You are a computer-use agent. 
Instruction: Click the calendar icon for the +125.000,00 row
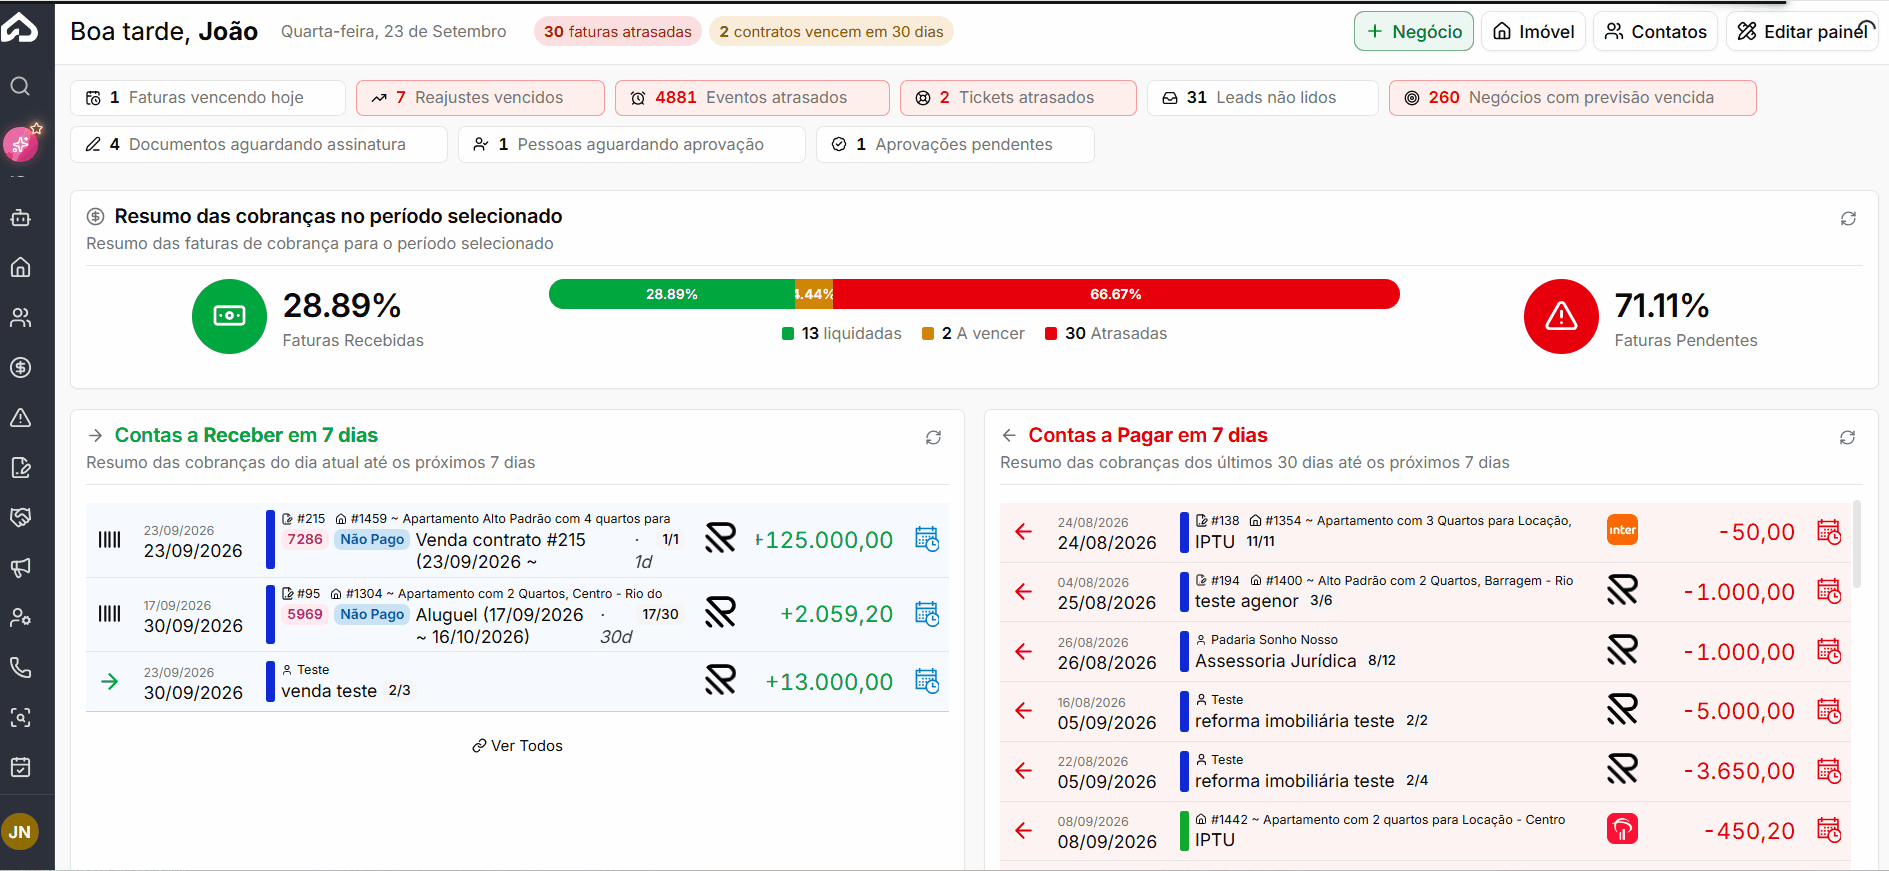(x=927, y=539)
